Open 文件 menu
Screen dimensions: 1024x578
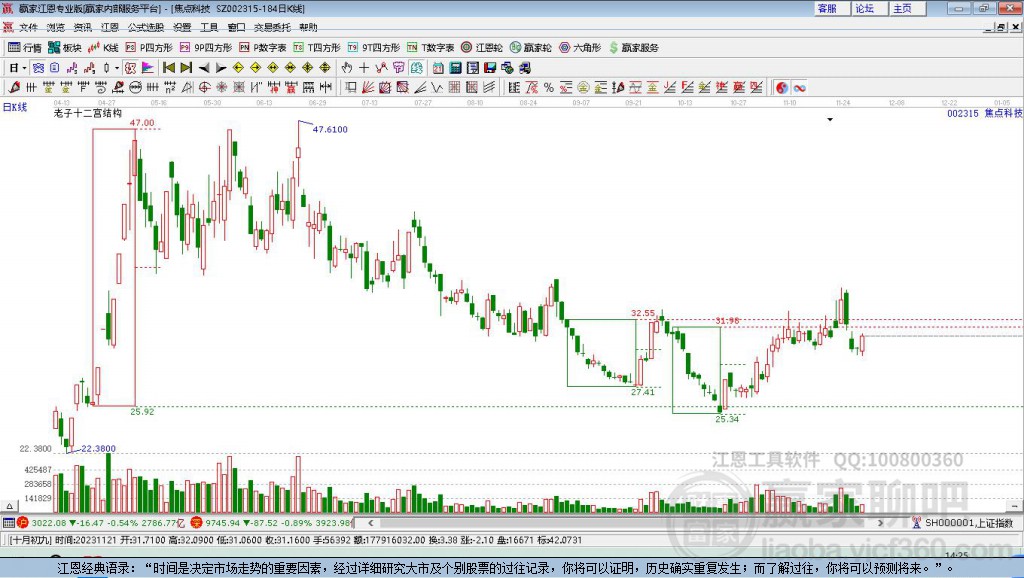pos(29,27)
